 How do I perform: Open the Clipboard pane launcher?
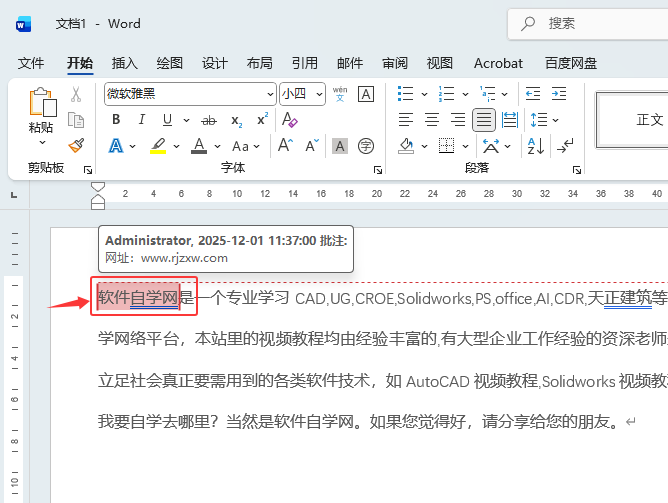point(88,170)
